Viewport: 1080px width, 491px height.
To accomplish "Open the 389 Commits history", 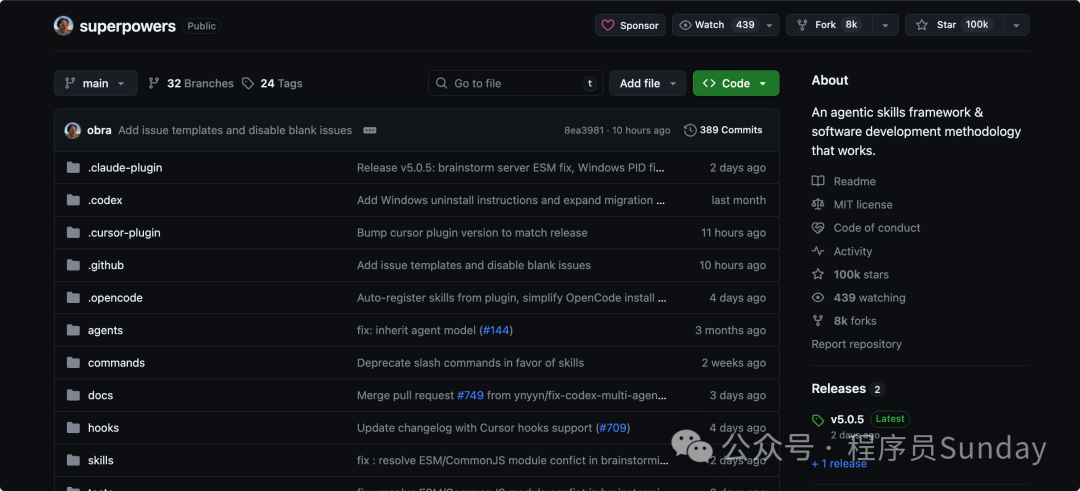I will 723,130.
